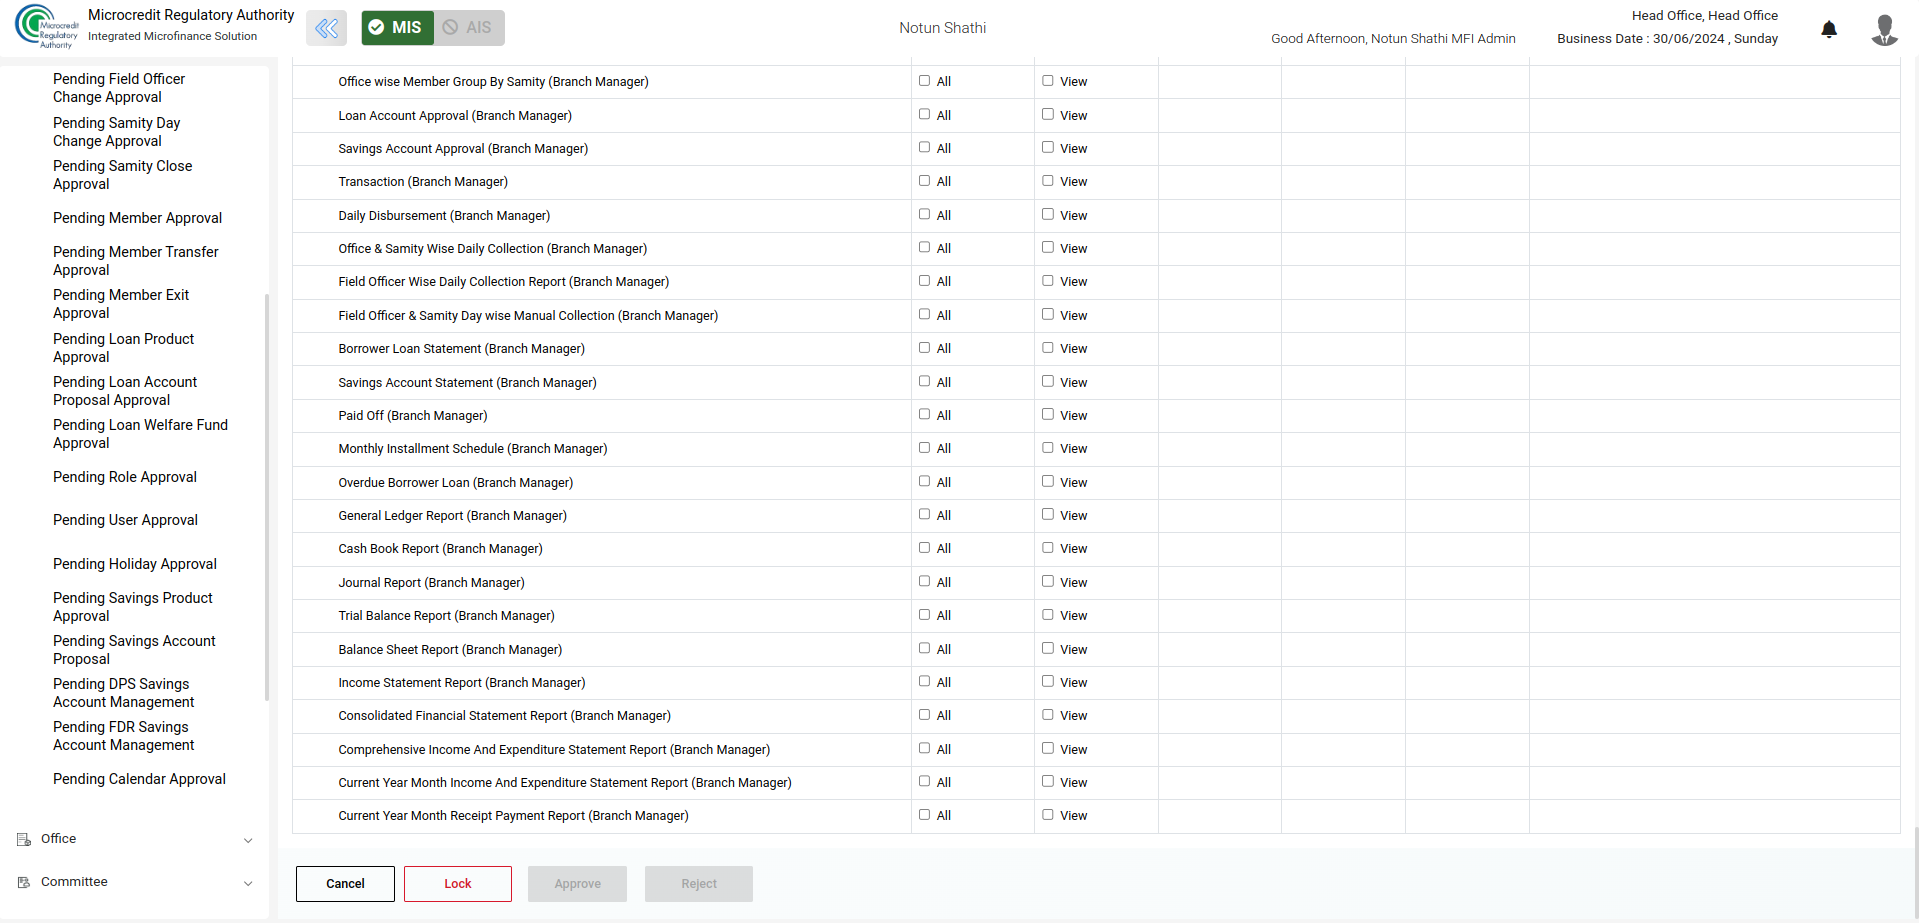This screenshot has width=1919, height=923.
Task: Click the Microcredit Regulatory Authority logo
Action: tap(46, 27)
